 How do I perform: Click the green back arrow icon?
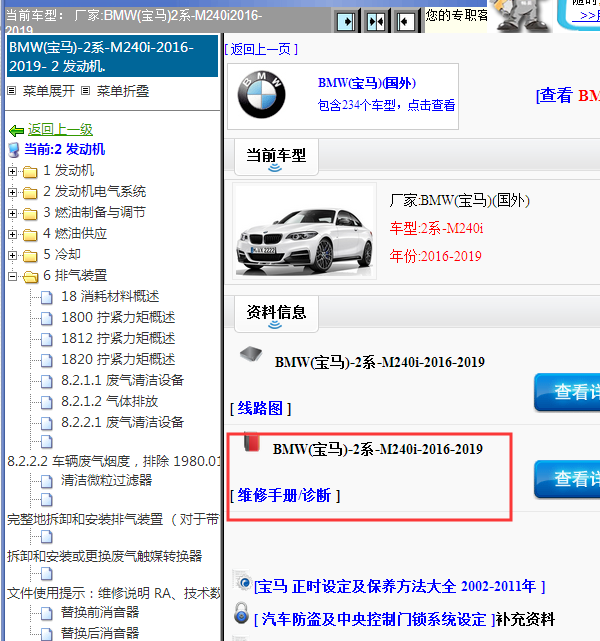pyautogui.click(x=16, y=131)
